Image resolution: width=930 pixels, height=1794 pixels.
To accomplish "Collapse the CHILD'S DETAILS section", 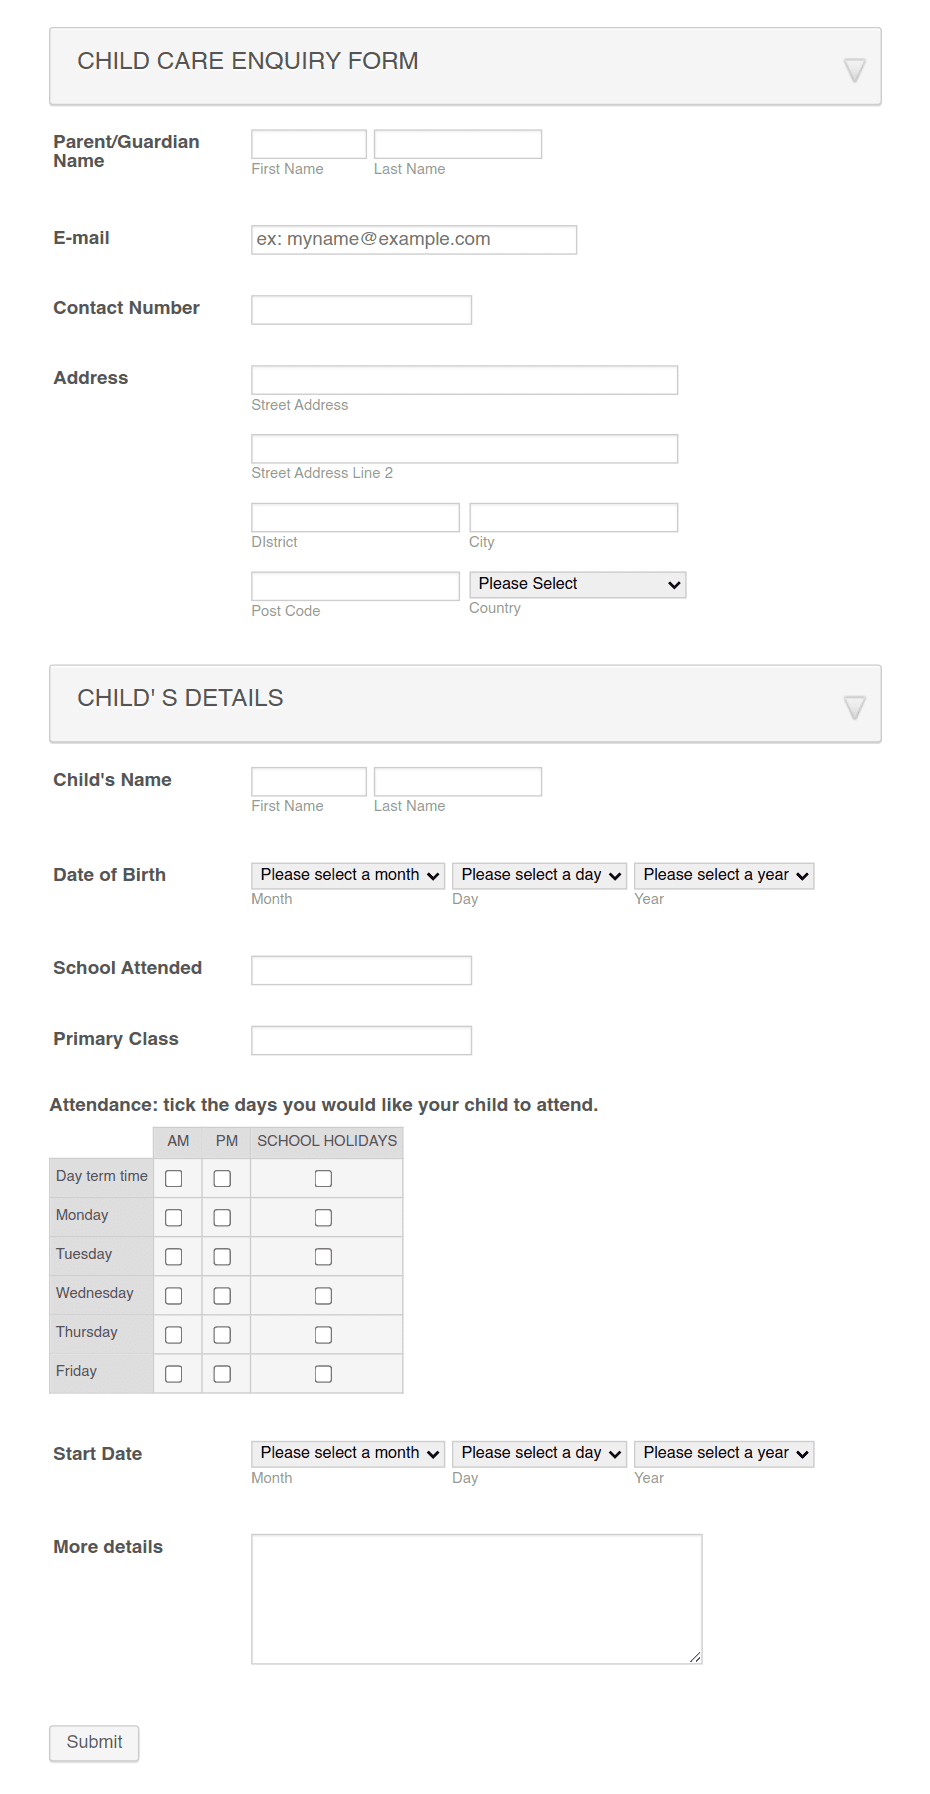I will tap(854, 705).
